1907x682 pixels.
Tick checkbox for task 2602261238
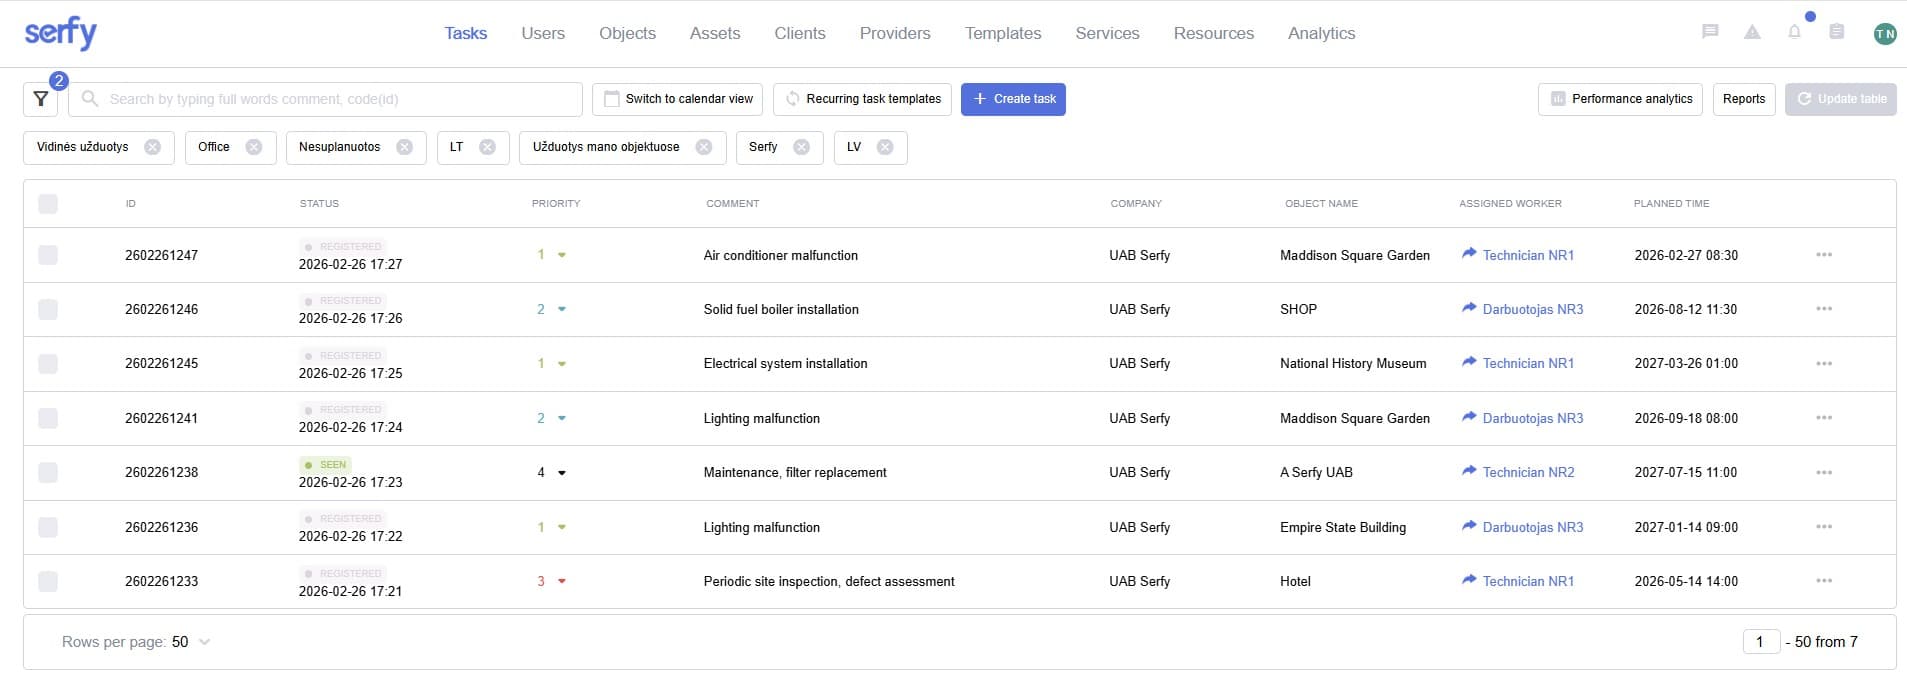pos(48,472)
